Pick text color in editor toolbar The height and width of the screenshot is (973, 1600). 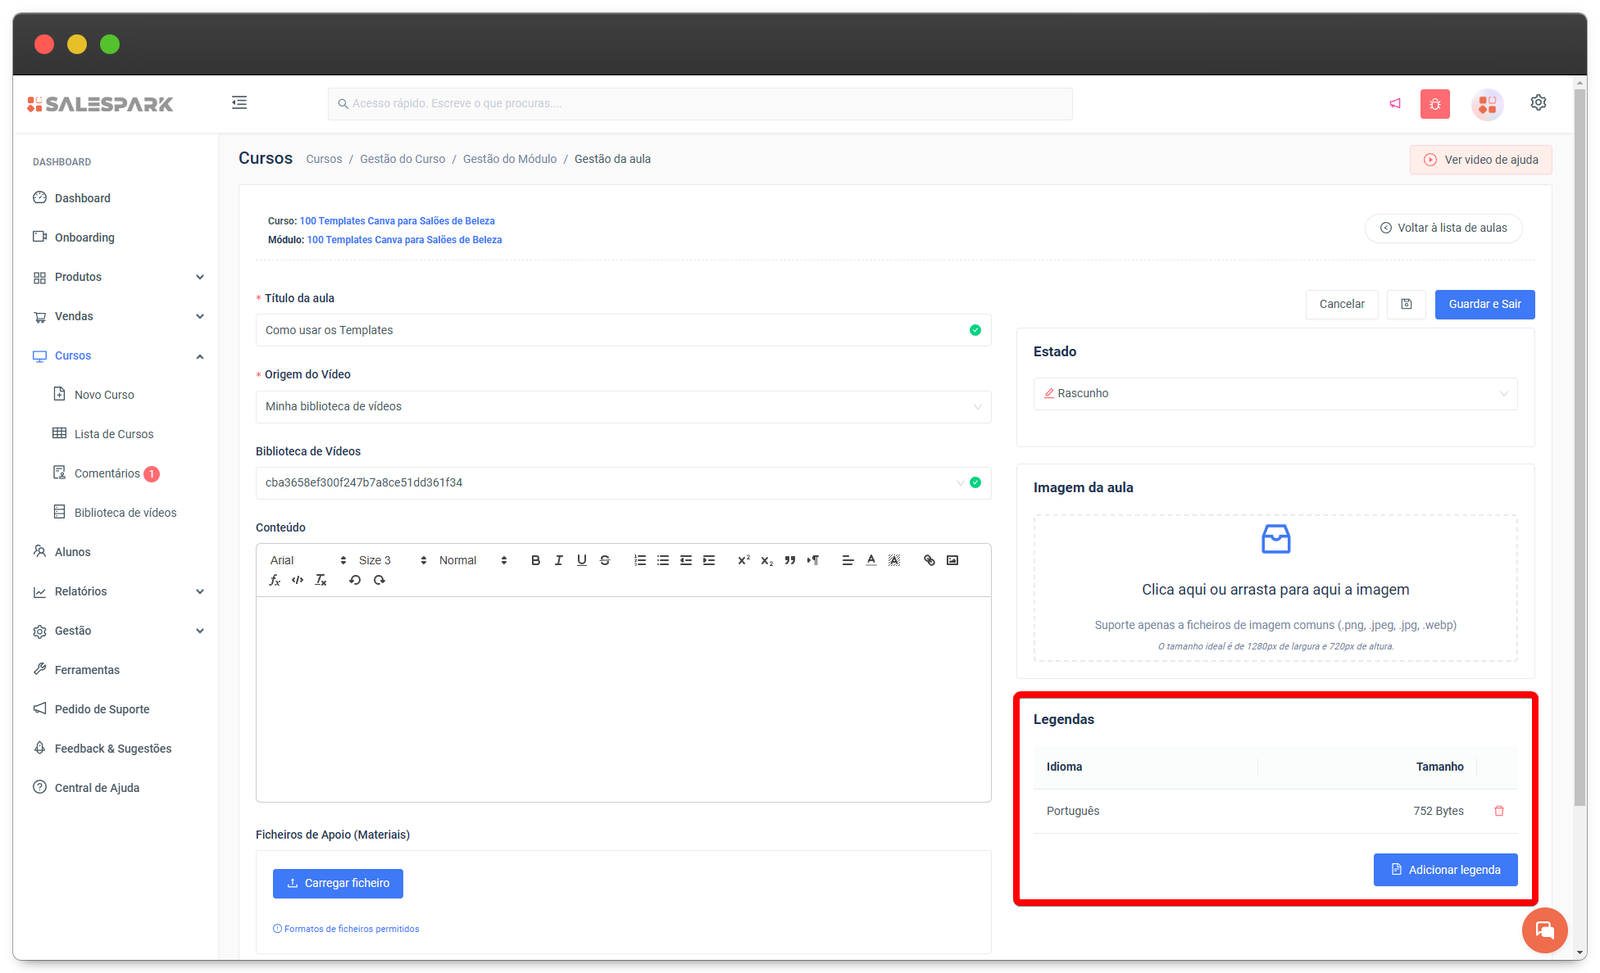click(871, 561)
